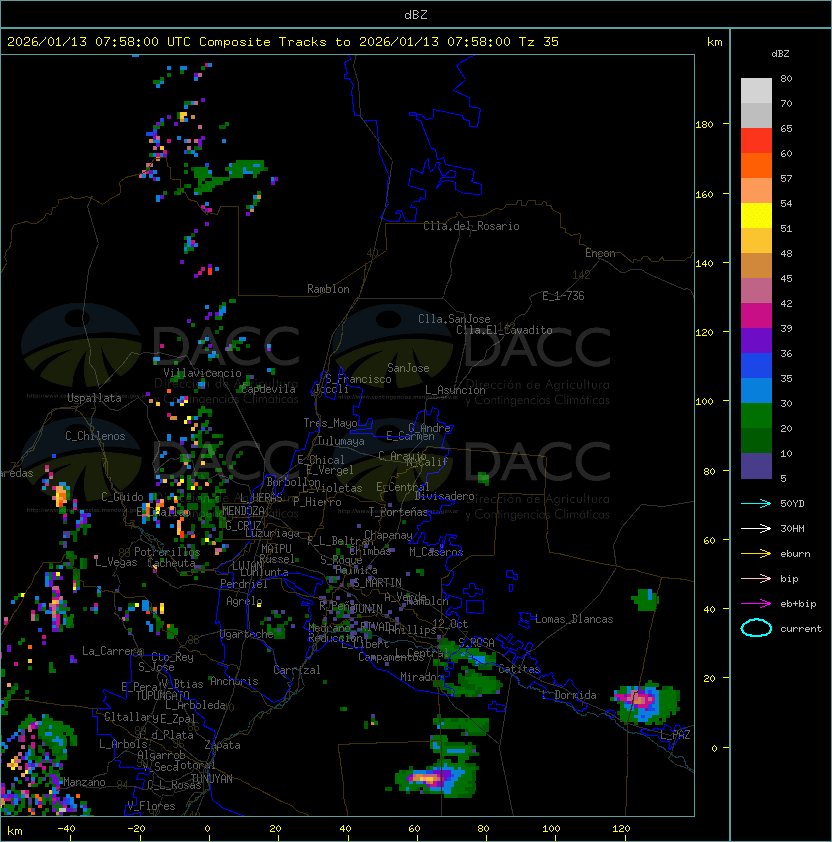Click the green echo patch above Lomas_Blancas
Image resolution: width=832 pixels, height=842 pixels.
coord(645,599)
